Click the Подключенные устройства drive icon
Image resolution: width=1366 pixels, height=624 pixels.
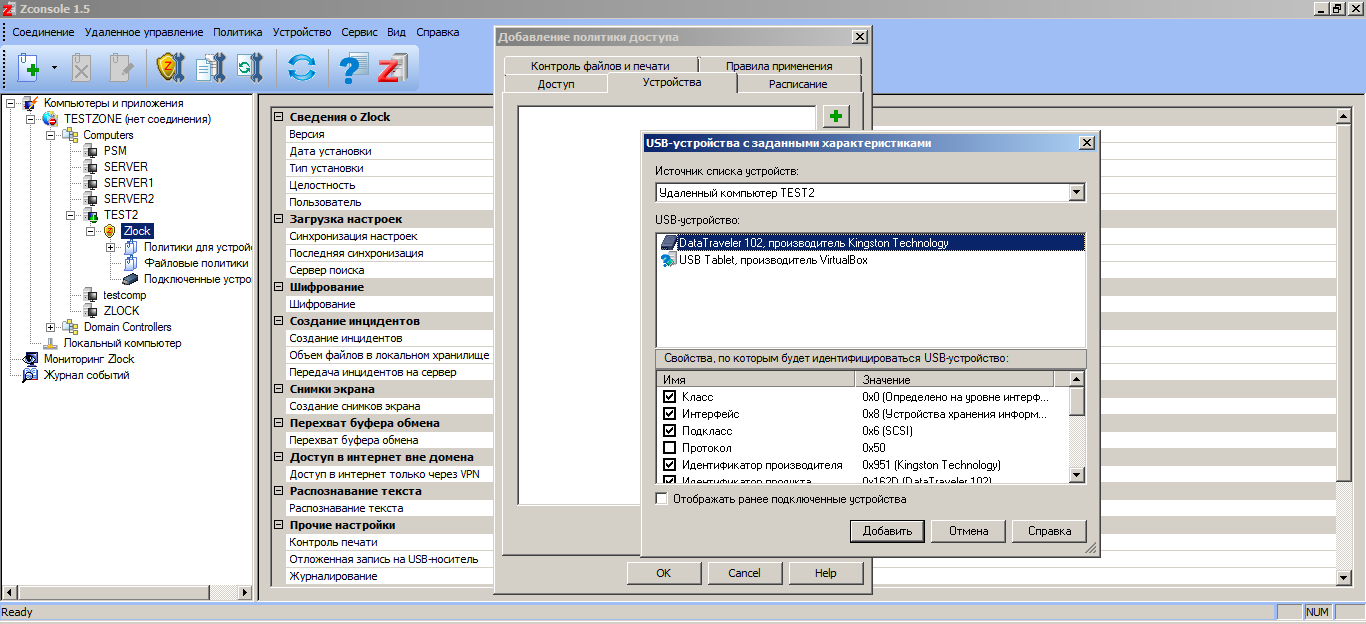130,279
